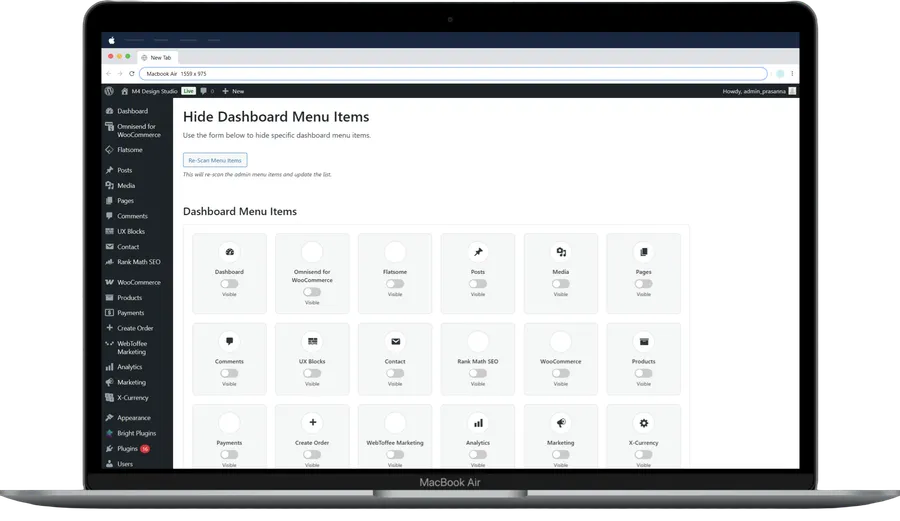
Task: Click the Create Order plus icon in sidebar
Action: 109,328
